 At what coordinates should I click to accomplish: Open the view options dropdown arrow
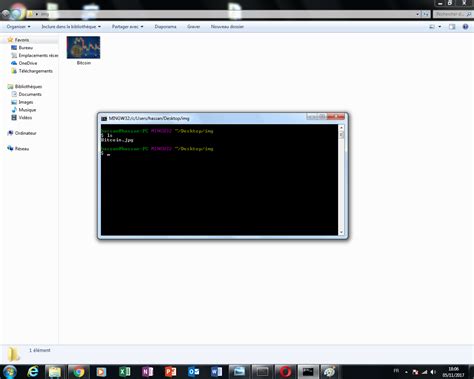pyautogui.click(x=440, y=27)
